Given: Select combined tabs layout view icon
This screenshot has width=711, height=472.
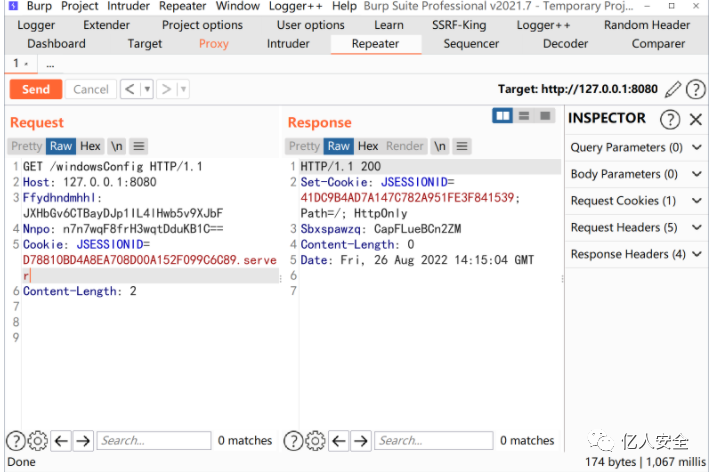Looking at the screenshot, I should tap(545, 116).
